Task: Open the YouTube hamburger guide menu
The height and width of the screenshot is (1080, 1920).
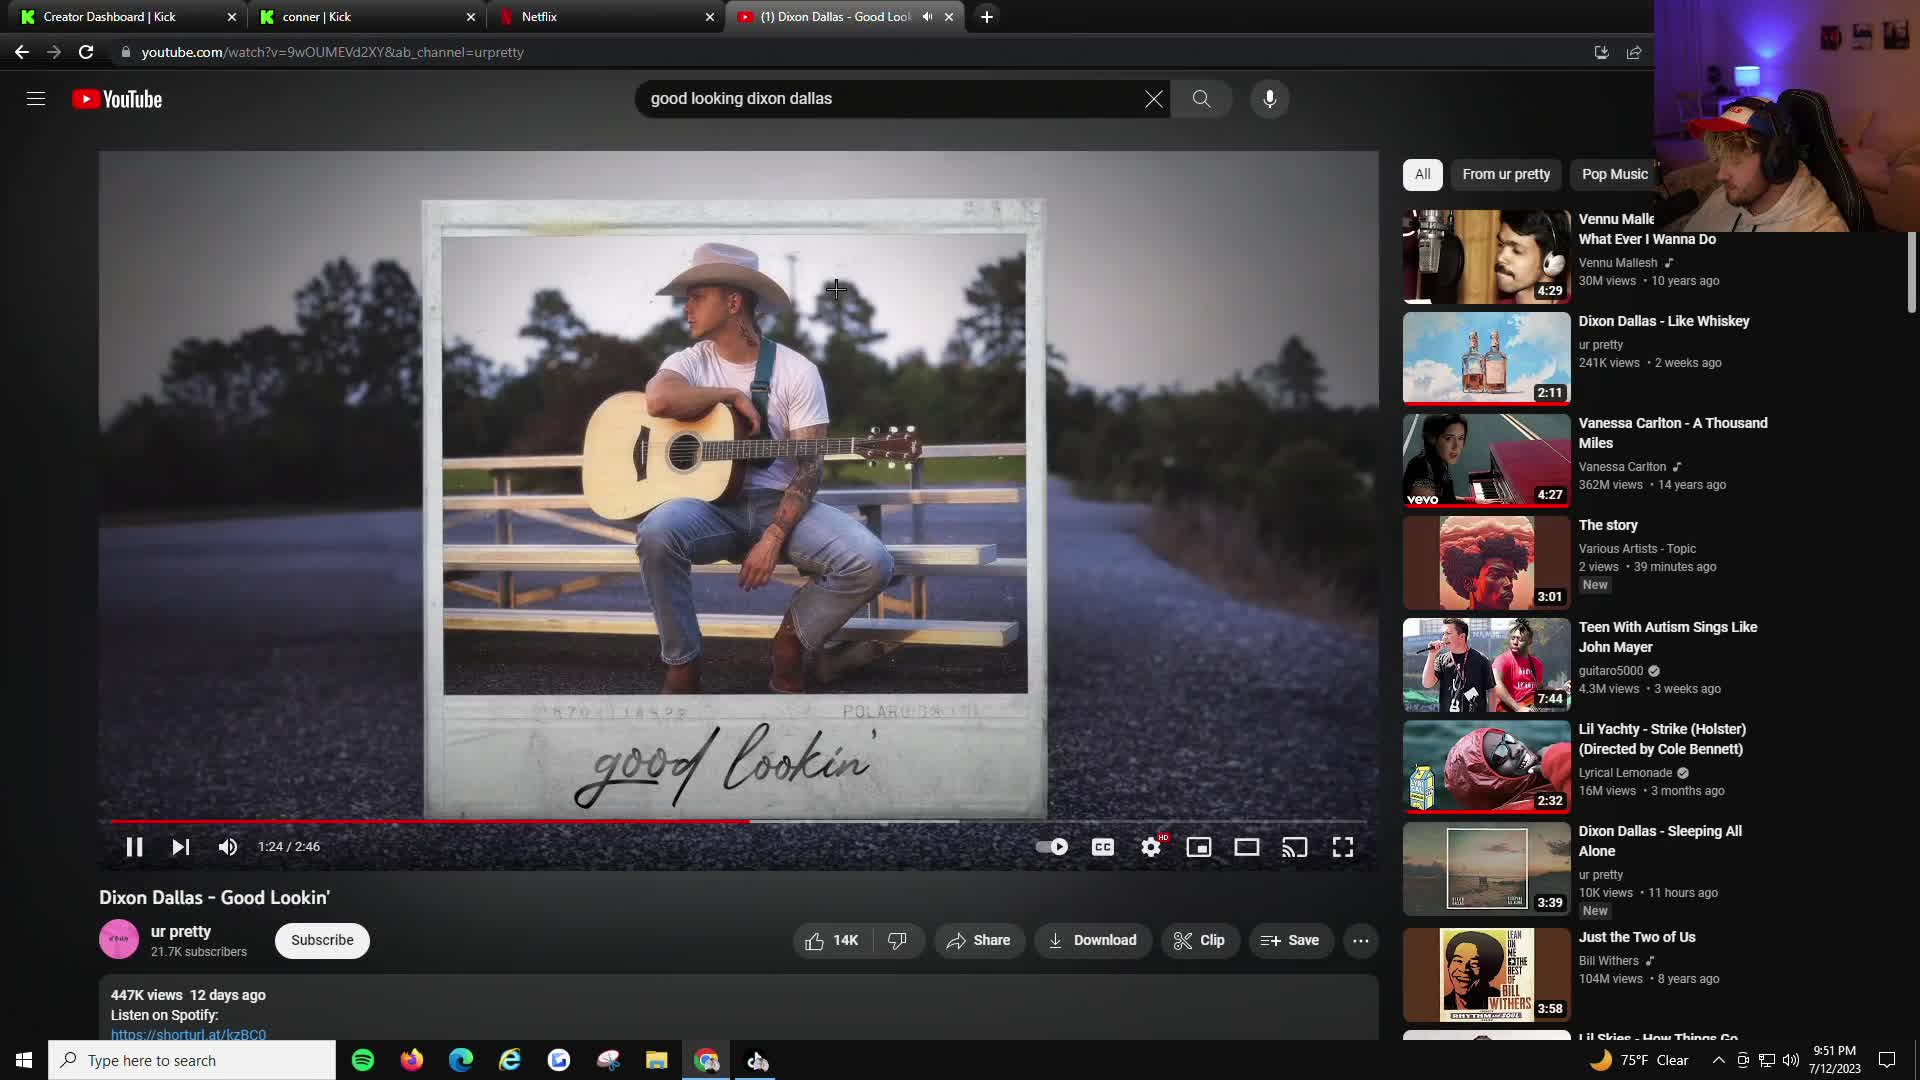Action: pos(36,99)
